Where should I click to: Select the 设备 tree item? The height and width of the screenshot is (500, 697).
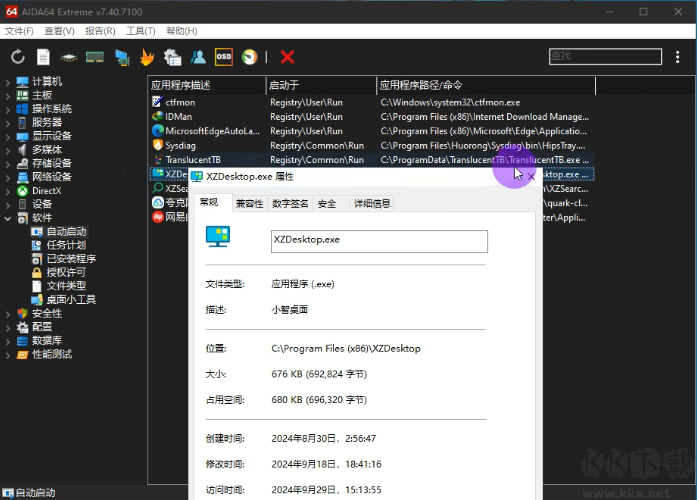[x=42, y=204]
